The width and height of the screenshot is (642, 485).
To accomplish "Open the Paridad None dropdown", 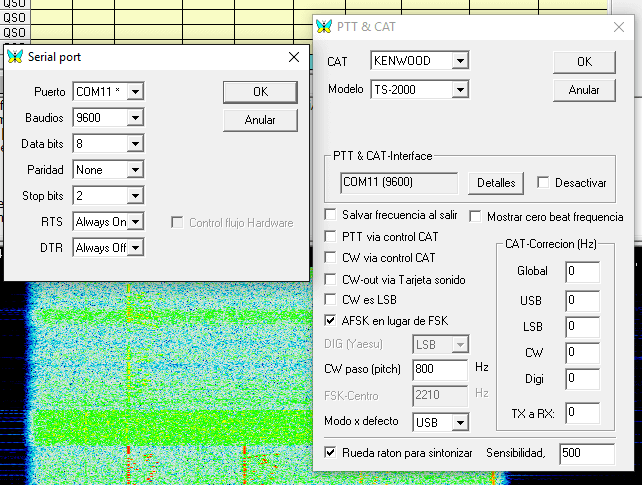I will pyautogui.click(x=135, y=170).
